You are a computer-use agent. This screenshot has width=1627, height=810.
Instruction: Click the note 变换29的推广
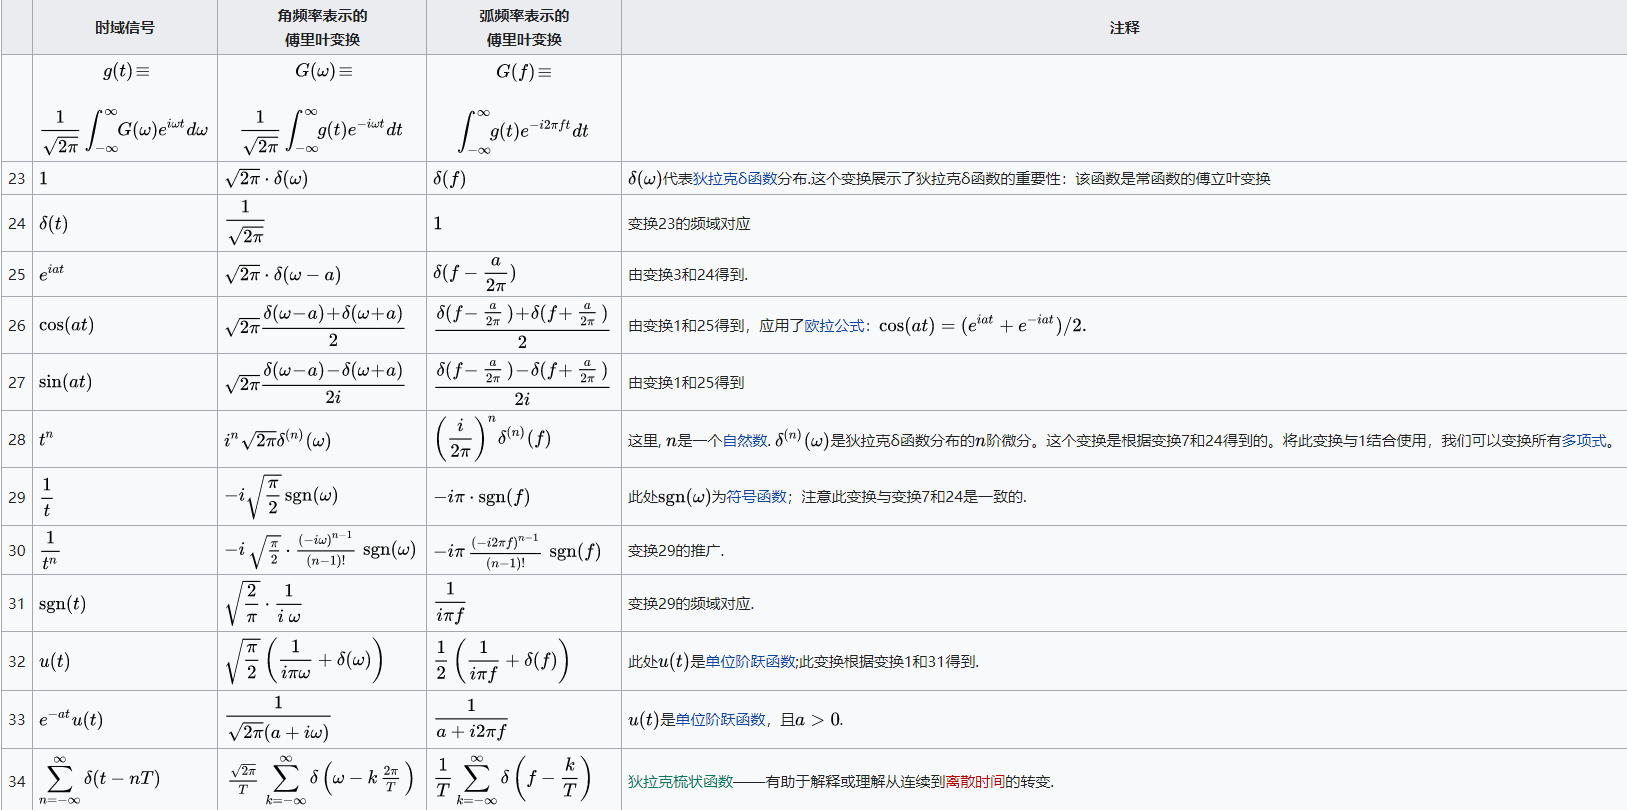tap(676, 550)
